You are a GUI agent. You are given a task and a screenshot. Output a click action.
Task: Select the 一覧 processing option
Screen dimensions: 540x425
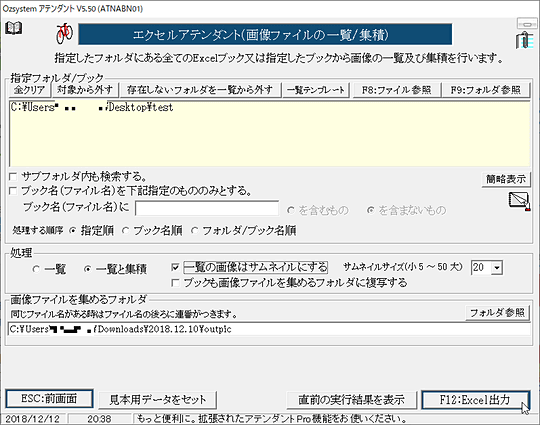click(x=36, y=269)
